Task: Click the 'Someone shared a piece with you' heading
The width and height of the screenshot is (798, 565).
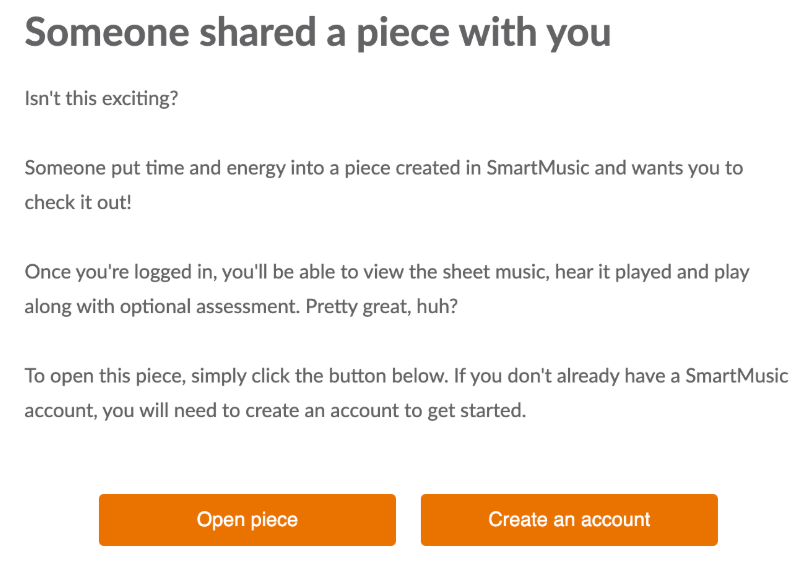Action: pos(318,33)
